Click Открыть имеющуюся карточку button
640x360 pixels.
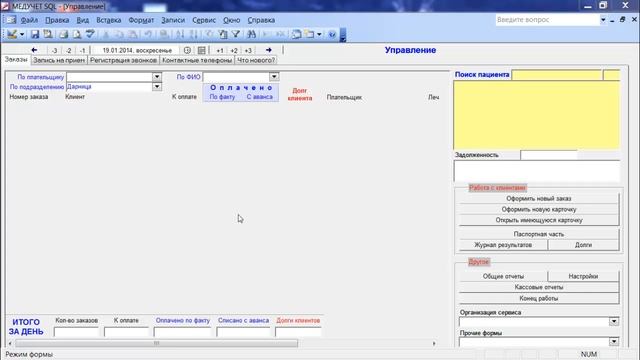[538, 220]
